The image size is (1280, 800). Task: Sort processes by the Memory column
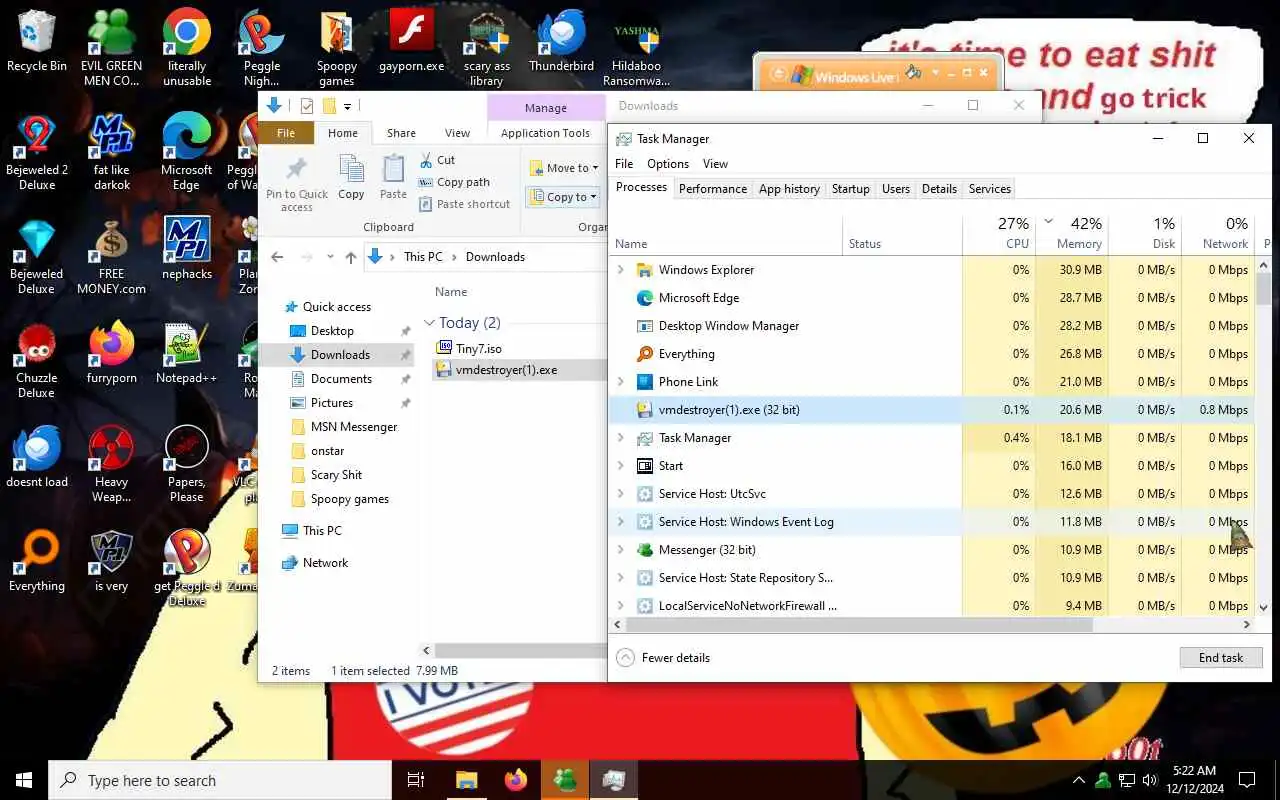[x=1072, y=233]
